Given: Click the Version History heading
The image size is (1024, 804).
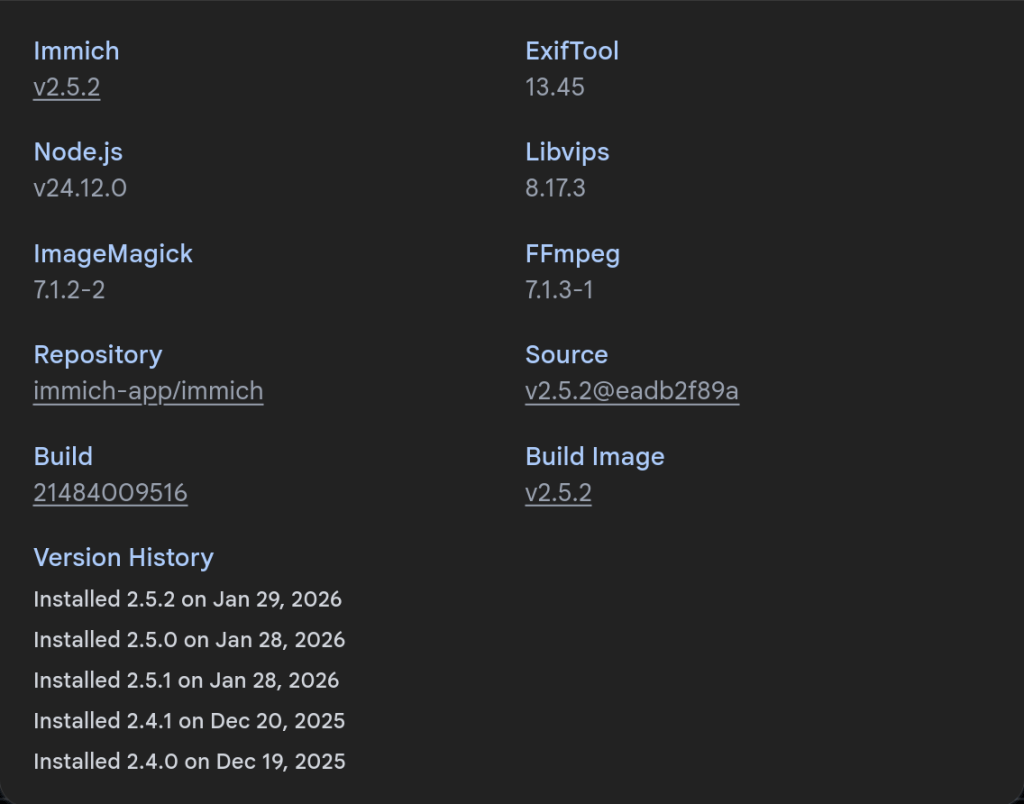Looking at the screenshot, I should tap(123, 558).
